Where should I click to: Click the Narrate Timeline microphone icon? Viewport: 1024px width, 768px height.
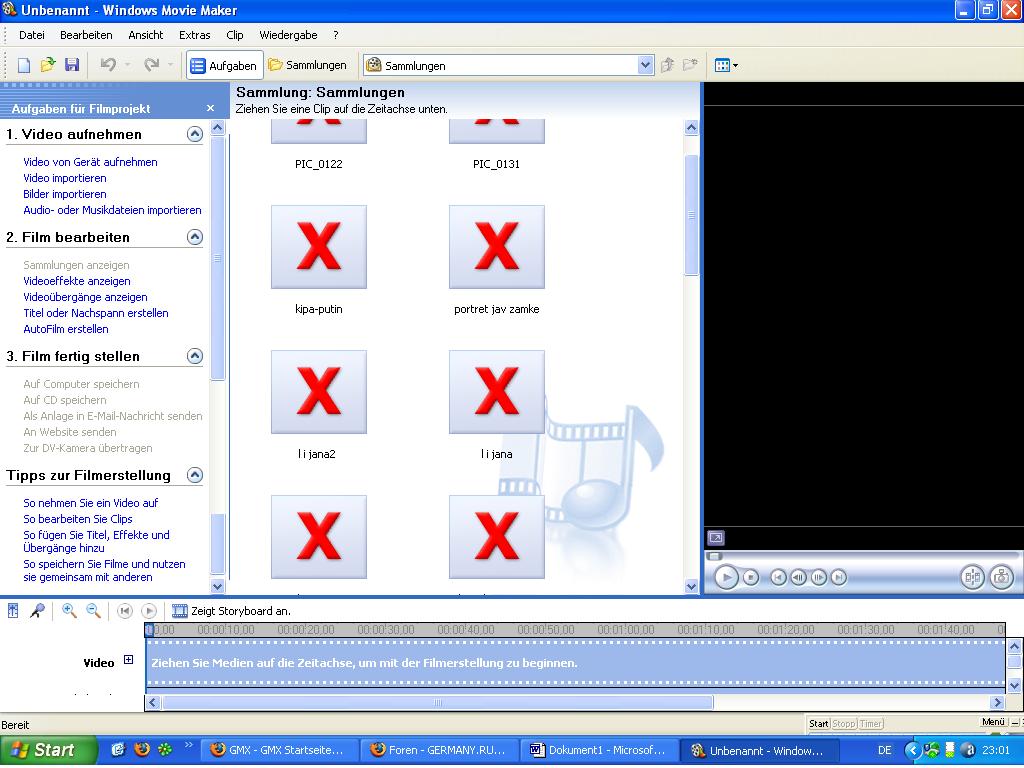click(37, 610)
